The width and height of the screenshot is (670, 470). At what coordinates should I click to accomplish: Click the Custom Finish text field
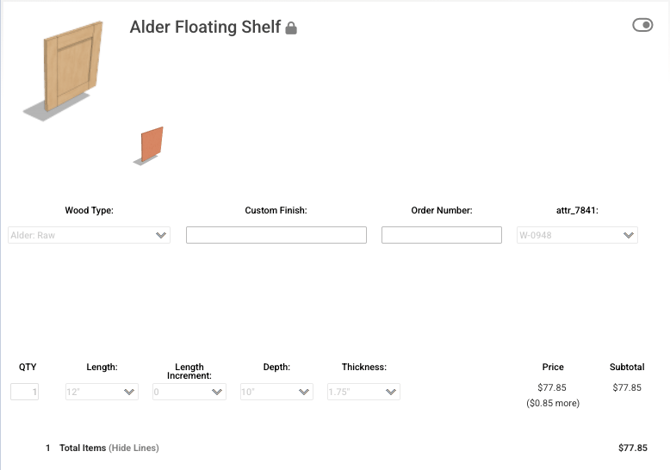pyautogui.click(x=276, y=235)
